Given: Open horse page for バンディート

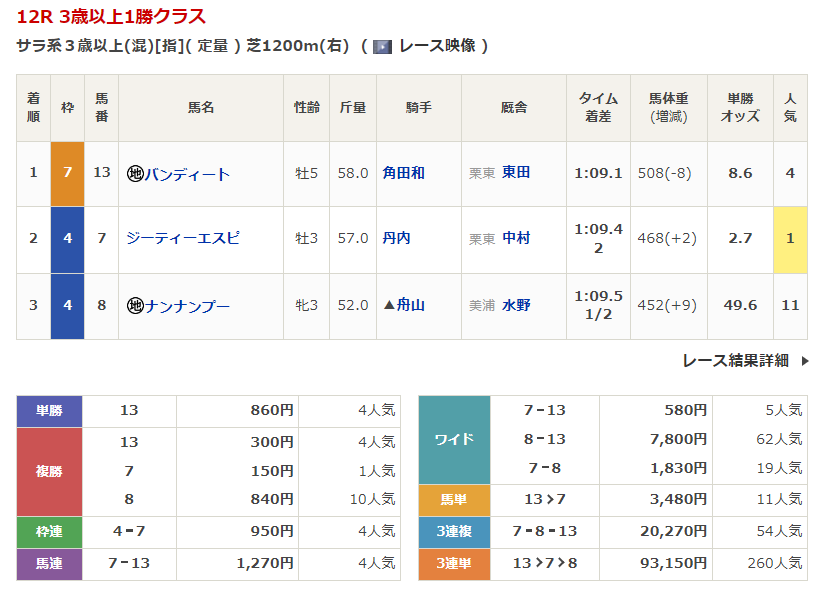Looking at the screenshot, I should 187,174.
